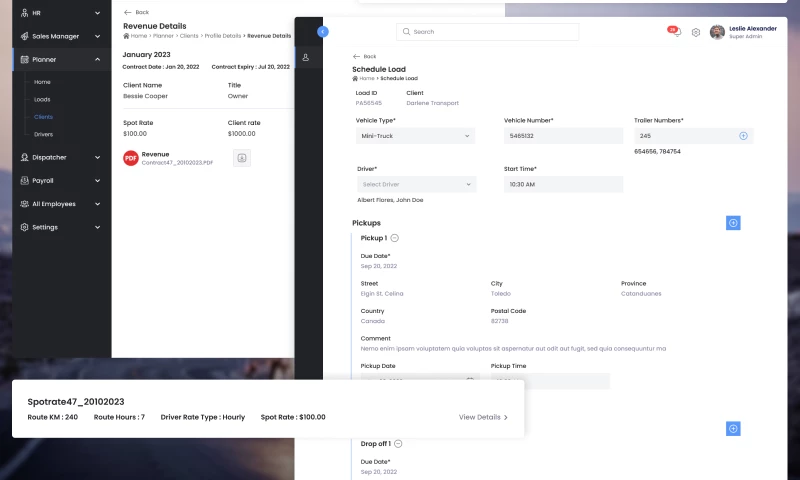Click Back link in Schedule Load
This screenshot has width=800, height=480.
point(365,57)
